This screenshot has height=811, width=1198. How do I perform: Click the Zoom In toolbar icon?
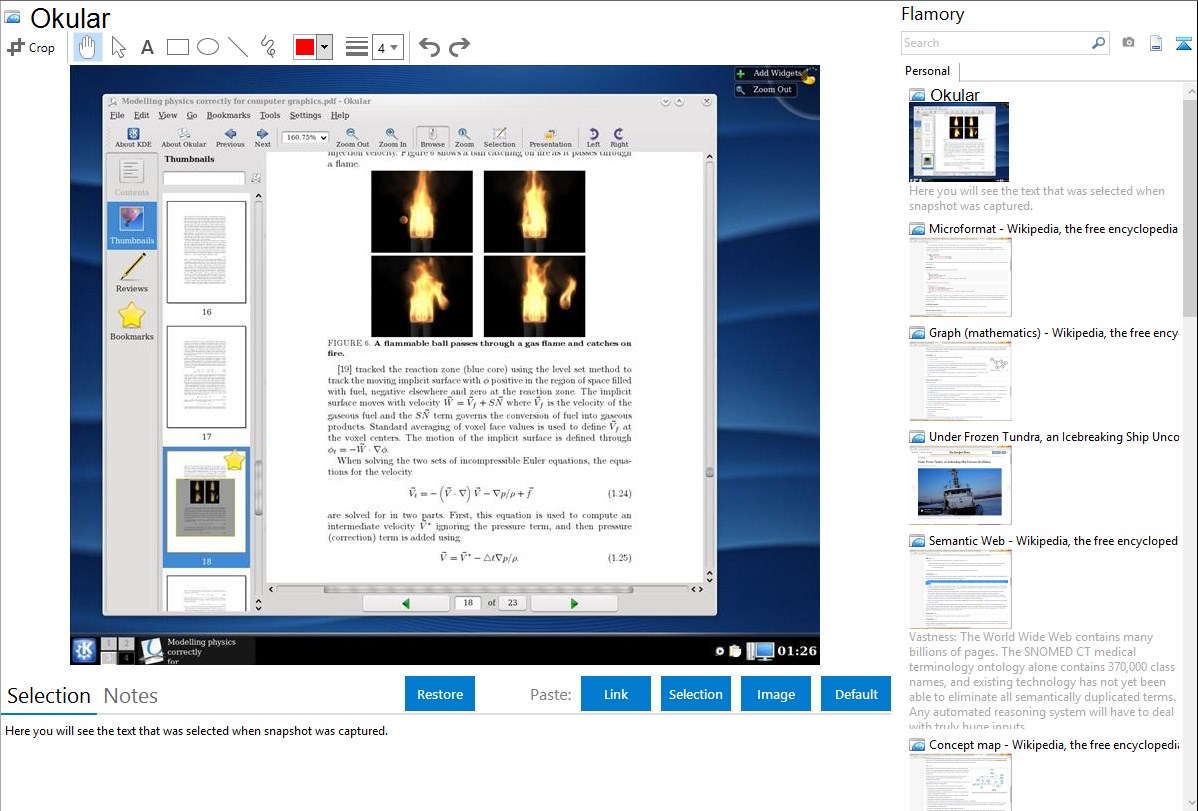tap(392, 138)
